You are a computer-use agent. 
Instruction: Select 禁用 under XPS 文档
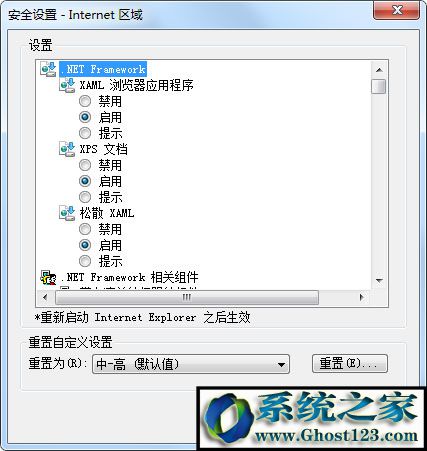point(85,165)
